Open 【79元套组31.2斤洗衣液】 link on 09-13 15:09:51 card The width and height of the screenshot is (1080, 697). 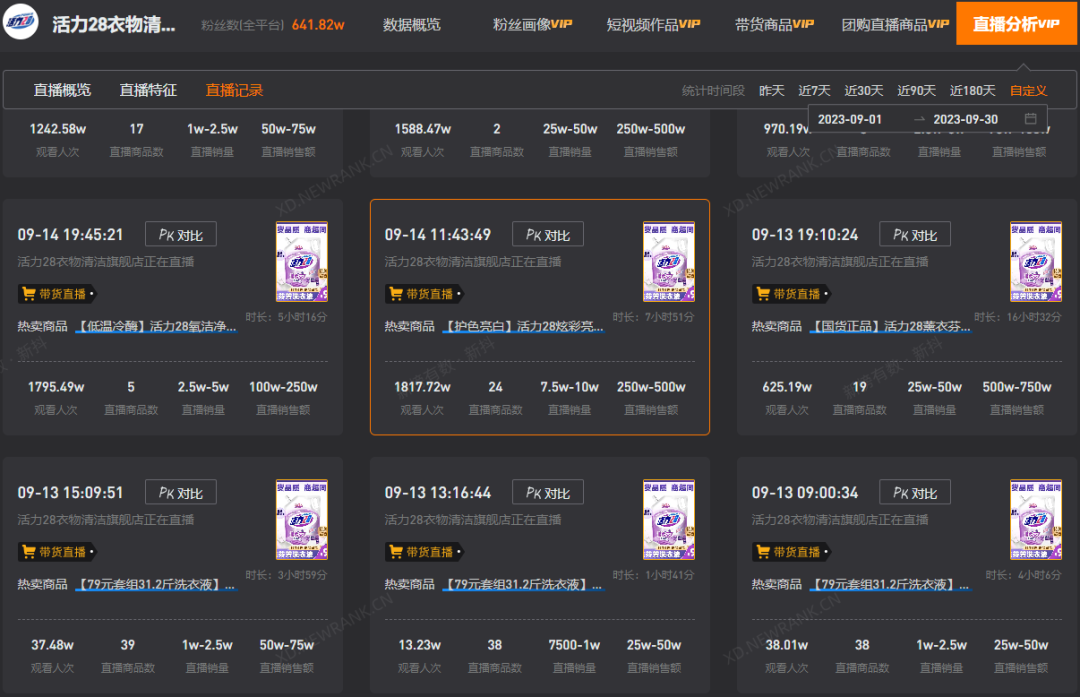click(x=156, y=584)
